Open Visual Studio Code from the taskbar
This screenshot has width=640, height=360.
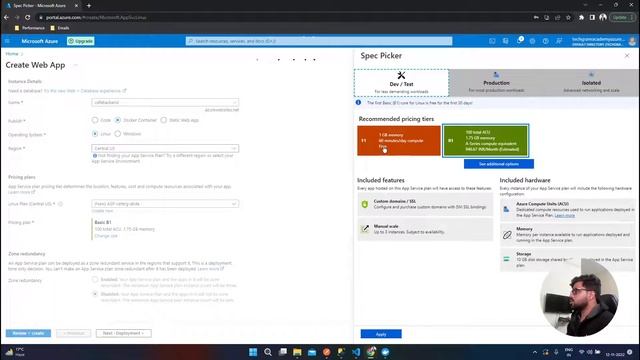[356, 352]
